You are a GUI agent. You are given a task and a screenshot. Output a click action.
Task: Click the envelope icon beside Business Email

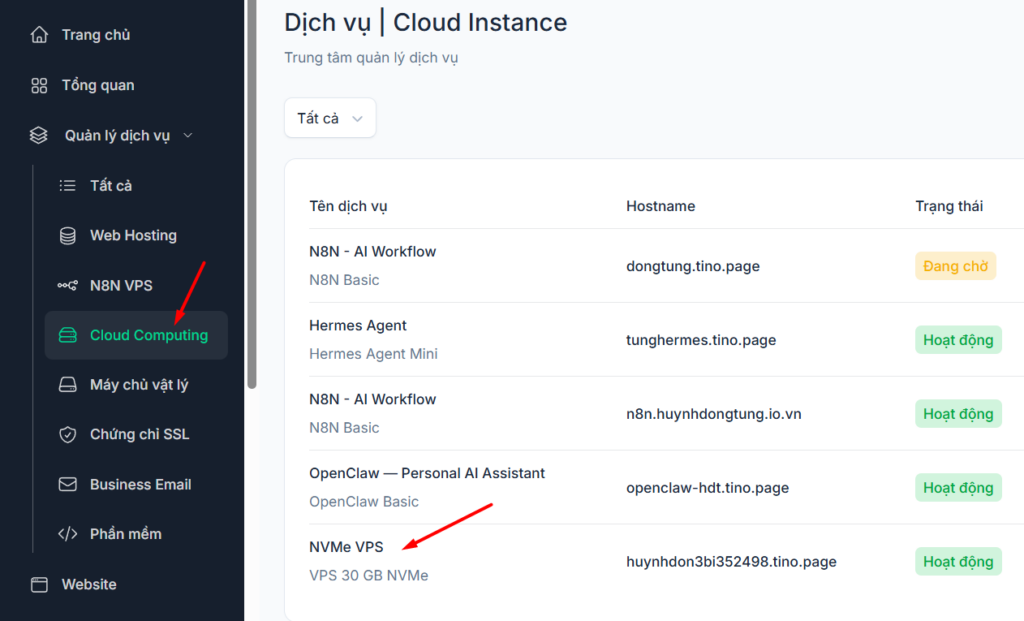click(x=67, y=485)
